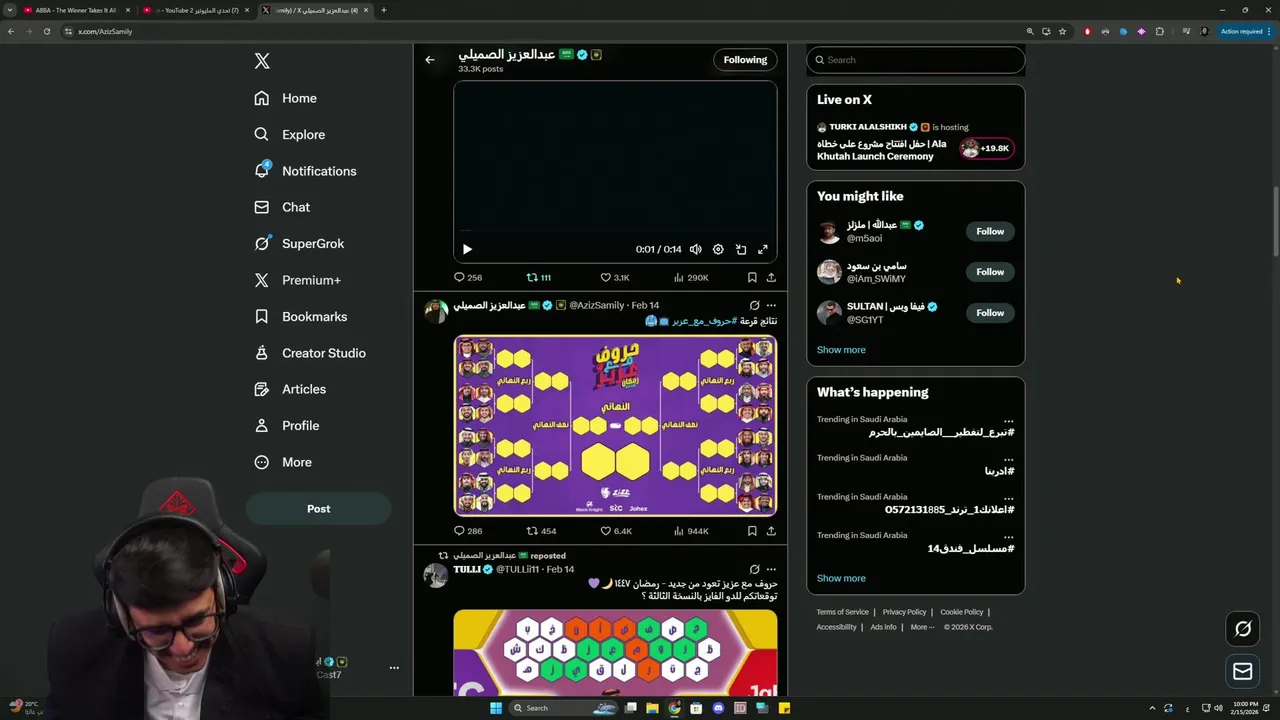
Task: Open Premium+ in the sidebar
Action: pos(297,280)
